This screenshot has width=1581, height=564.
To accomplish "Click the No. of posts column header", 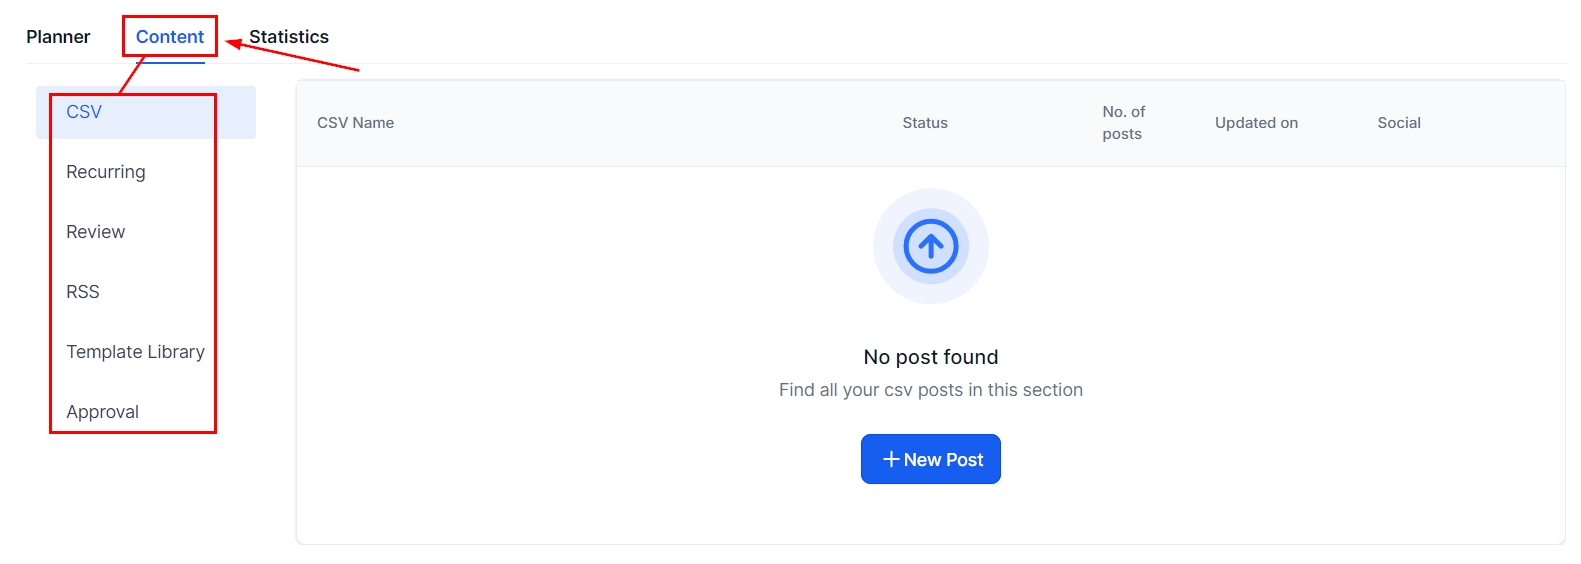I will coord(1123,123).
